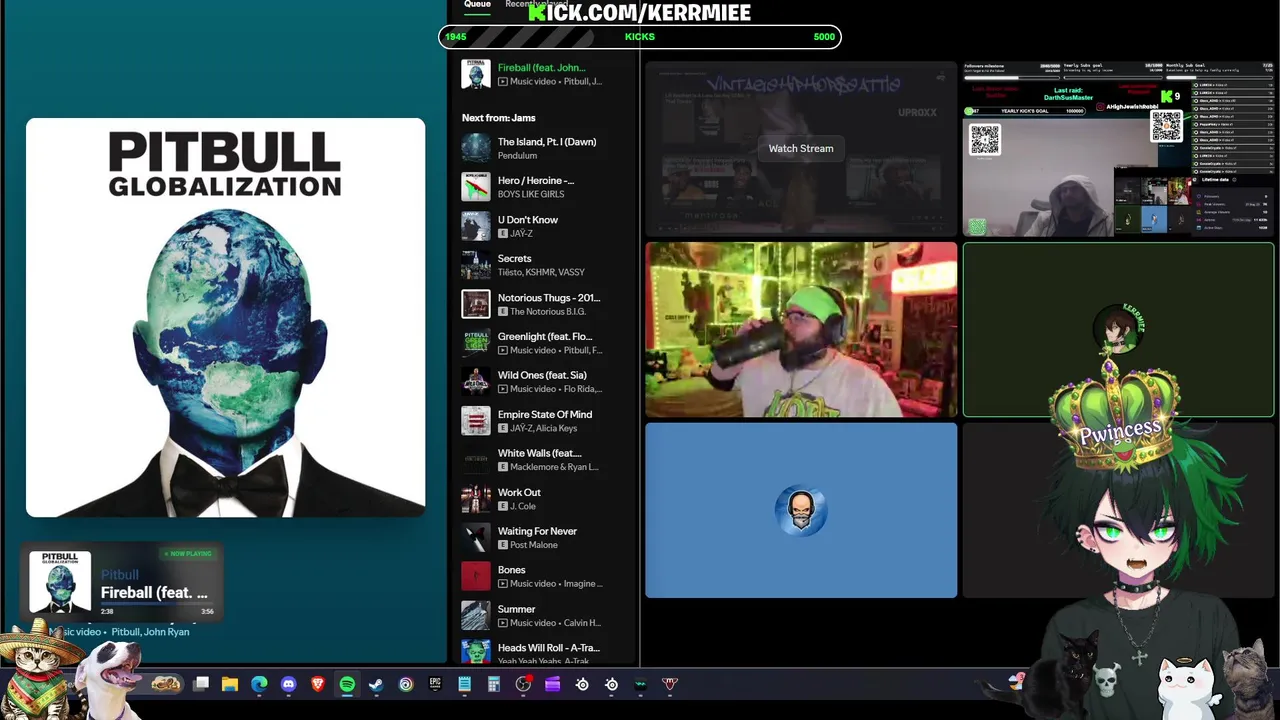The height and width of the screenshot is (720, 1280).
Task: Open Epic Games Launcher taskbar icon
Action: (x=435, y=684)
